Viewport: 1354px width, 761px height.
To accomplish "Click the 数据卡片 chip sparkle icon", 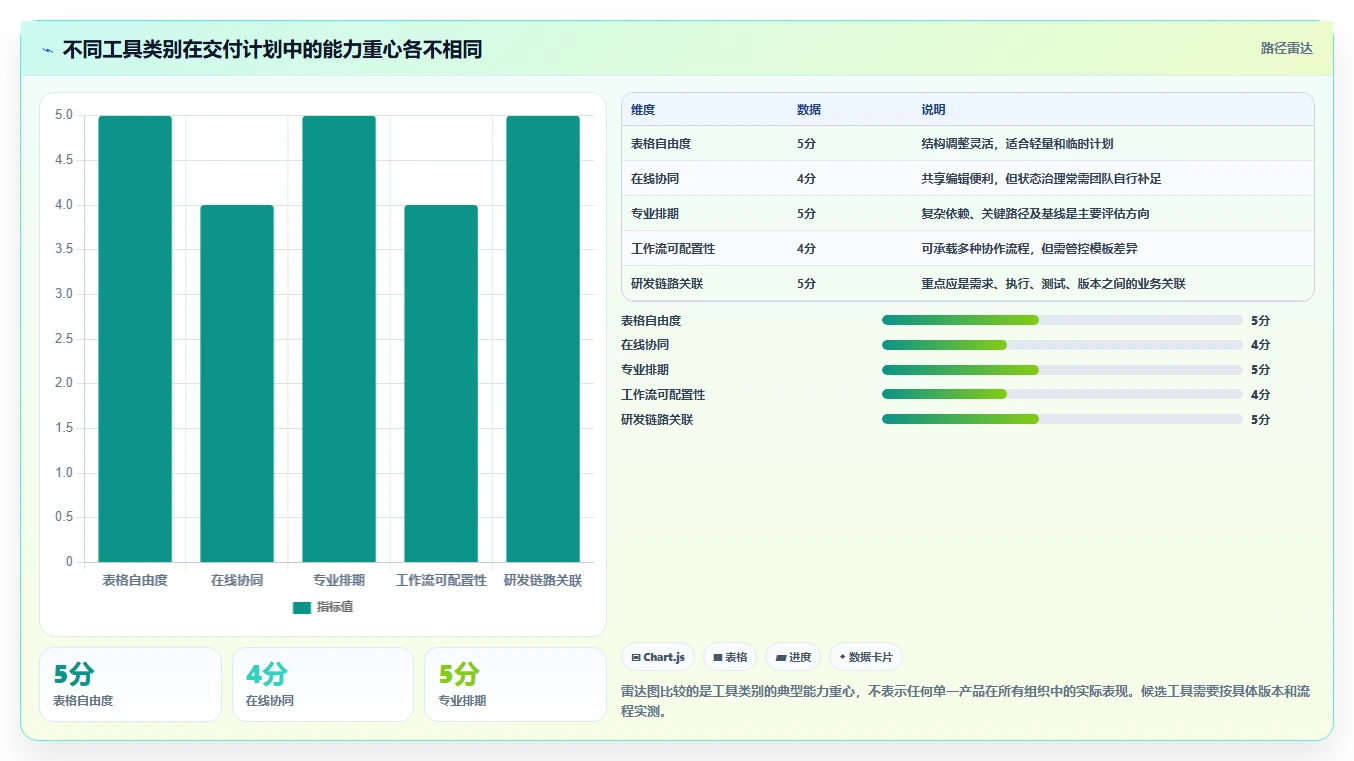I will pyautogui.click(x=843, y=657).
